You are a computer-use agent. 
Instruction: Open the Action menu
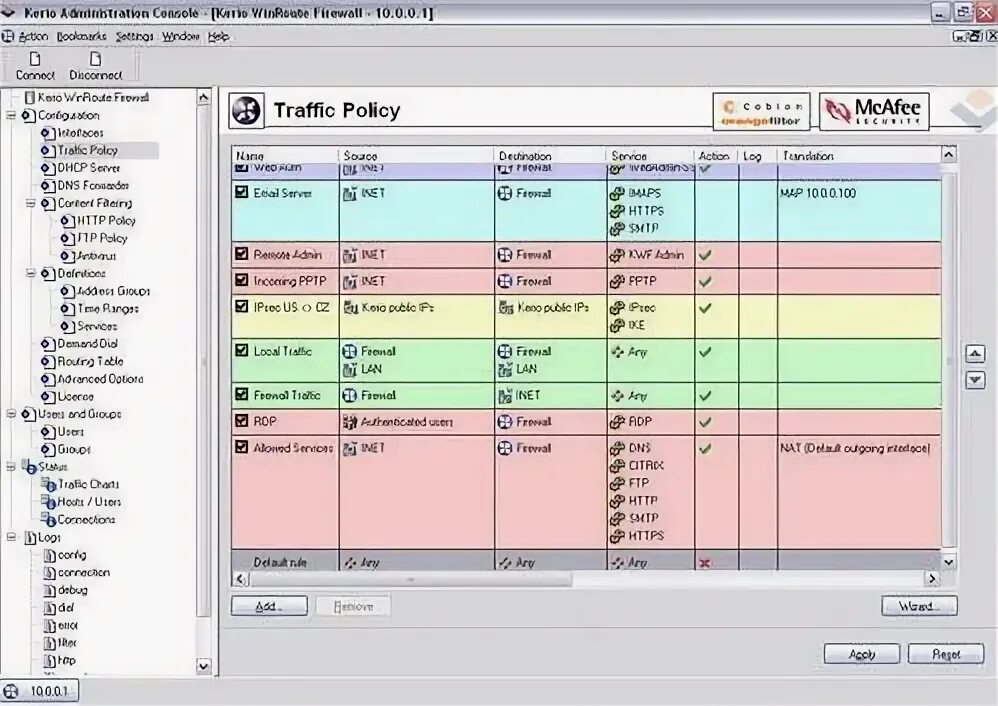click(x=33, y=37)
